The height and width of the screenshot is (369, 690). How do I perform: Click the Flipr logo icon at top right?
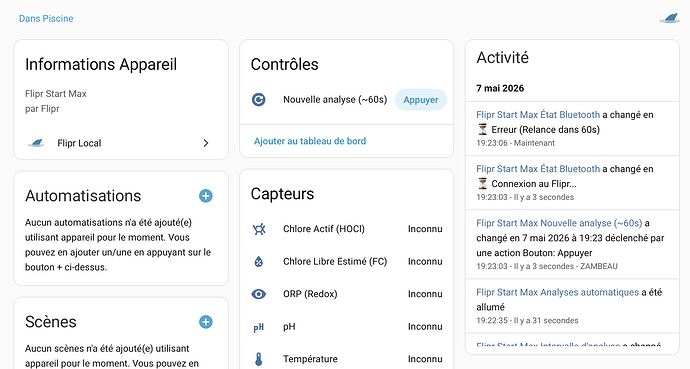pos(669,18)
